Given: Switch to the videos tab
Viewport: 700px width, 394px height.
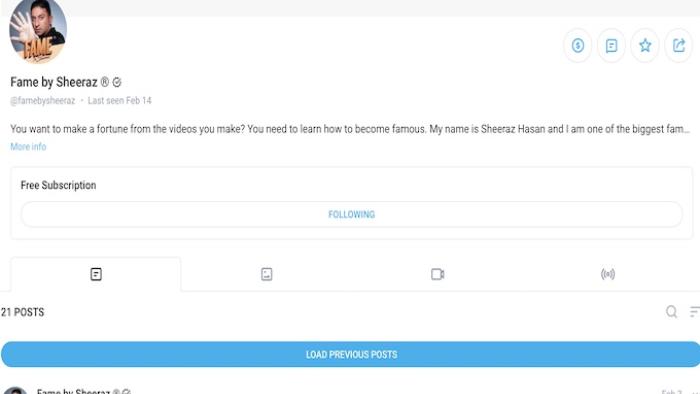Looking at the screenshot, I should [x=437, y=274].
